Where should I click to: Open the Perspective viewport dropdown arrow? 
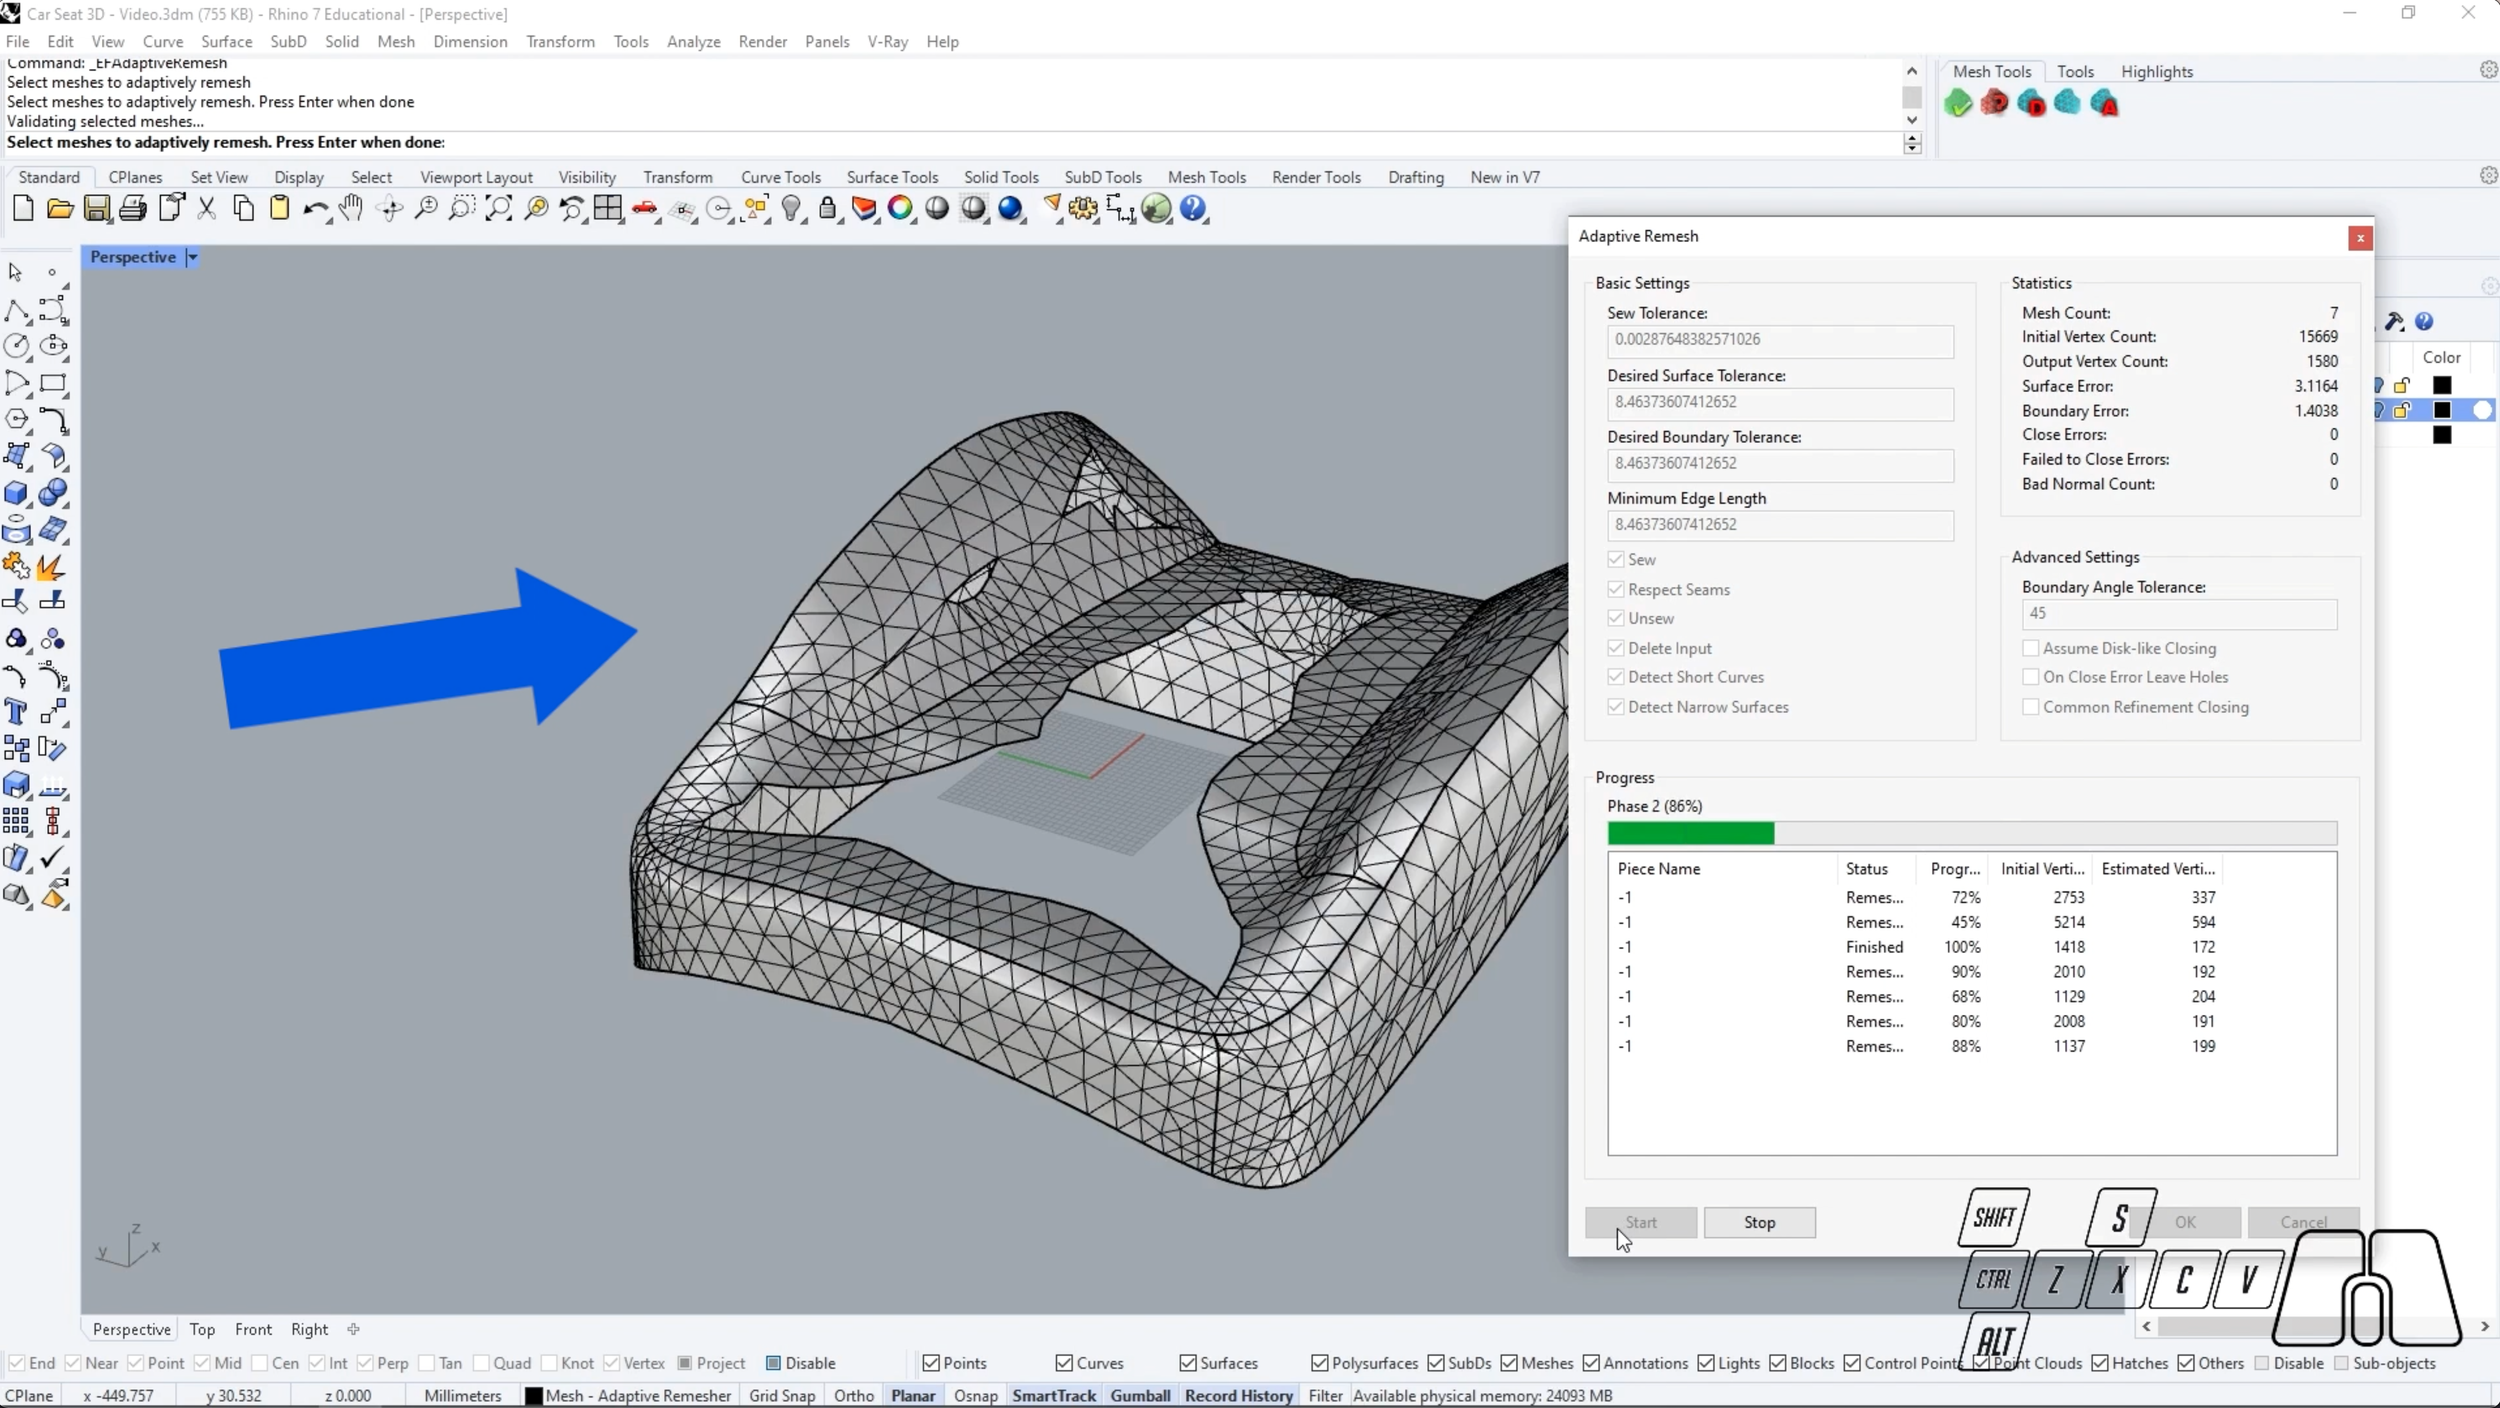coord(192,257)
